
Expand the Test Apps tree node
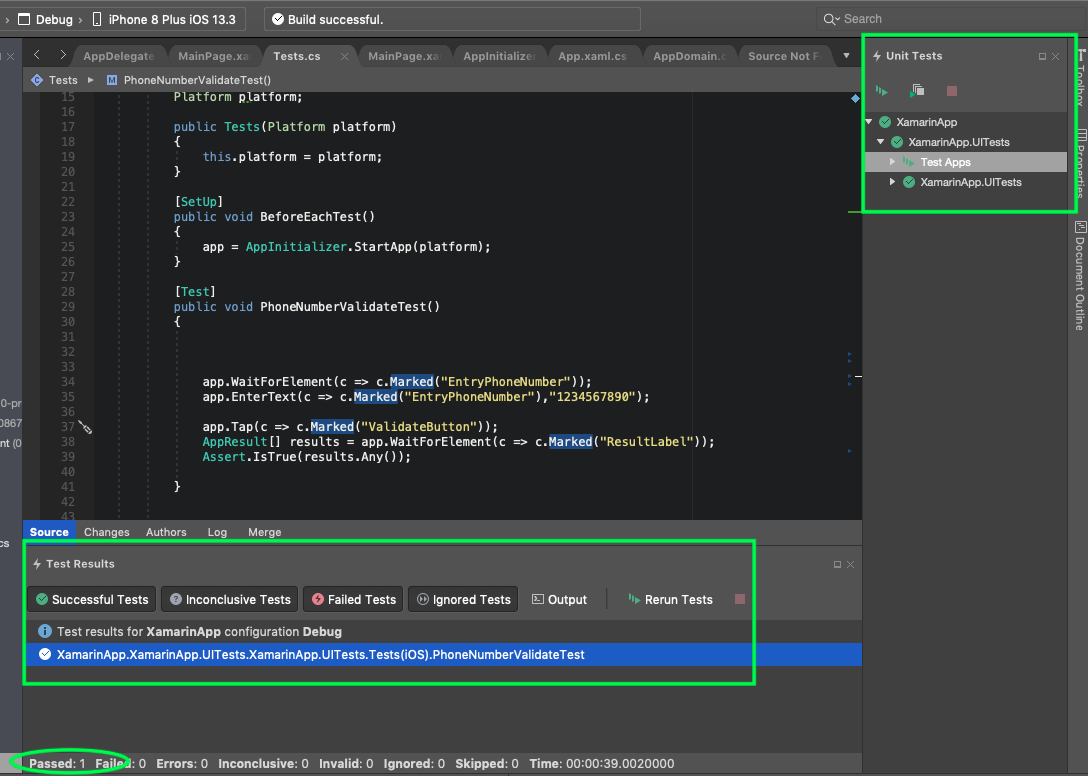pyautogui.click(x=893, y=162)
